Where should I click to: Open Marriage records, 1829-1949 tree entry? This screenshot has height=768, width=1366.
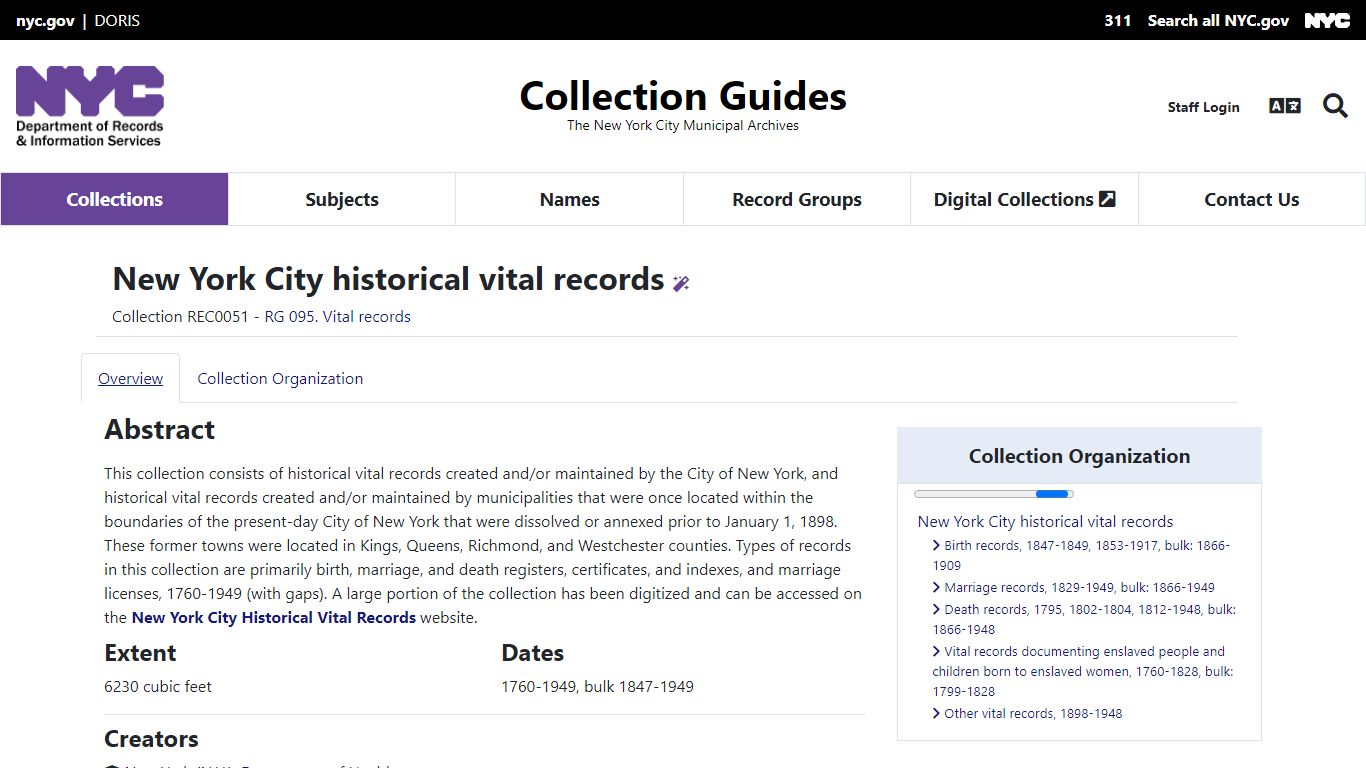click(1079, 587)
